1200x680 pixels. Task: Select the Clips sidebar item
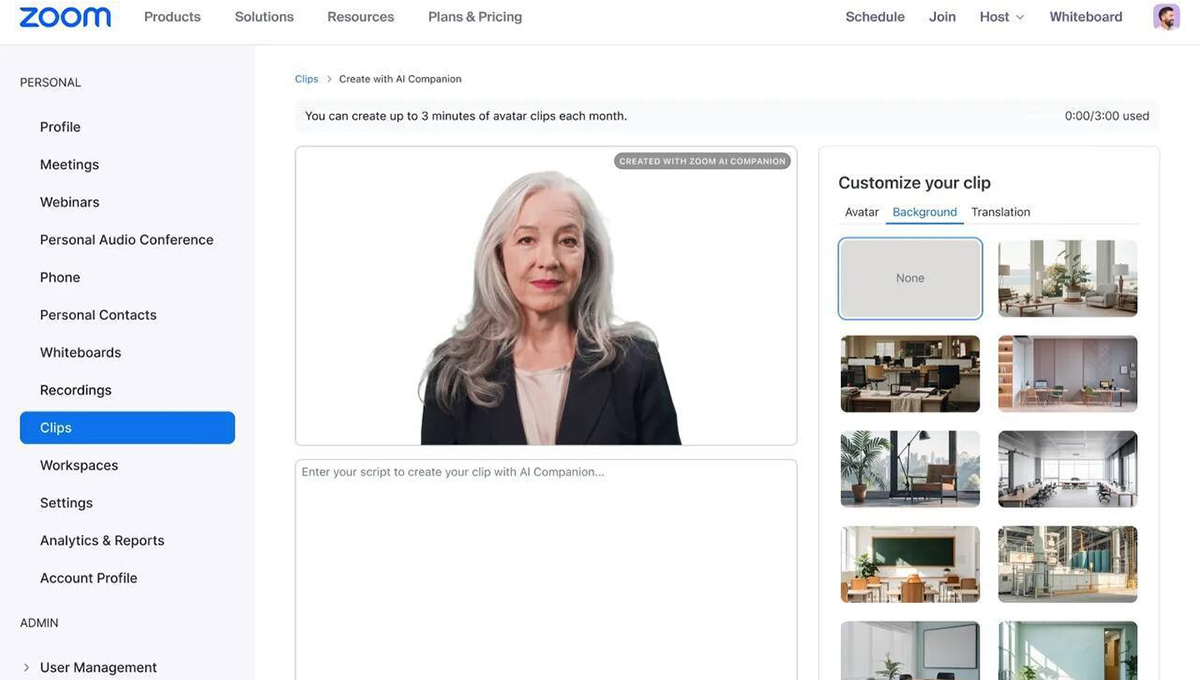127,428
